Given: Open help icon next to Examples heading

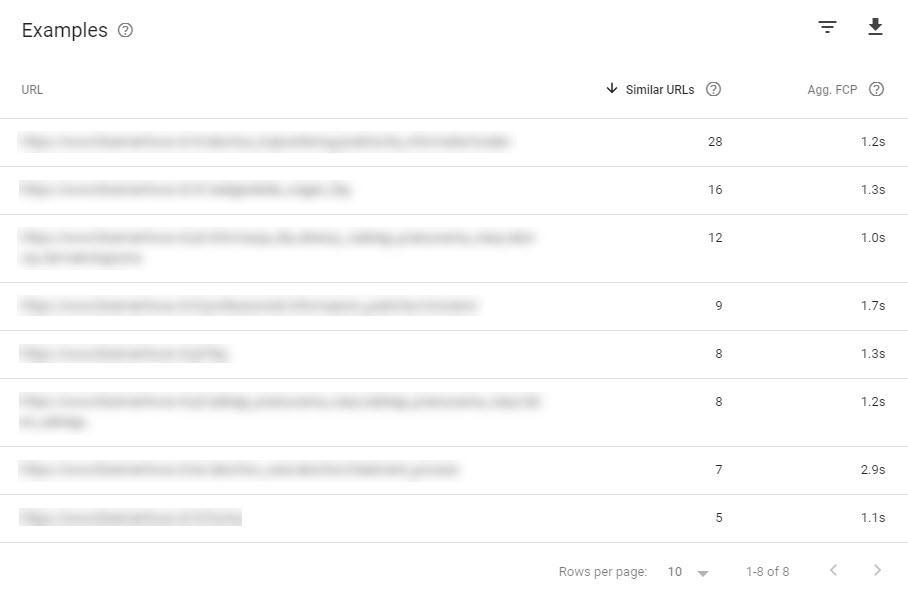Looking at the screenshot, I should (125, 30).
